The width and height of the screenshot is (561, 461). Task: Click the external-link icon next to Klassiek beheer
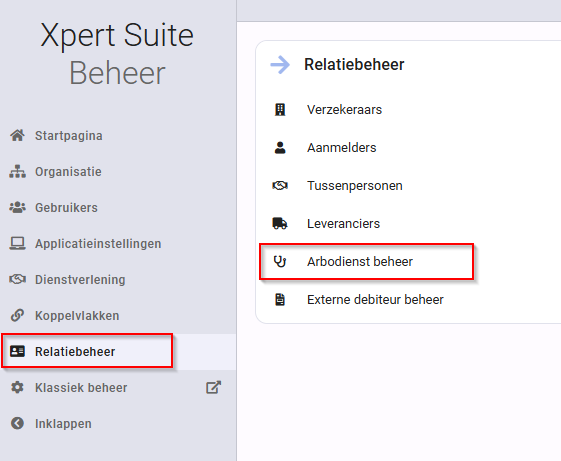click(214, 387)
